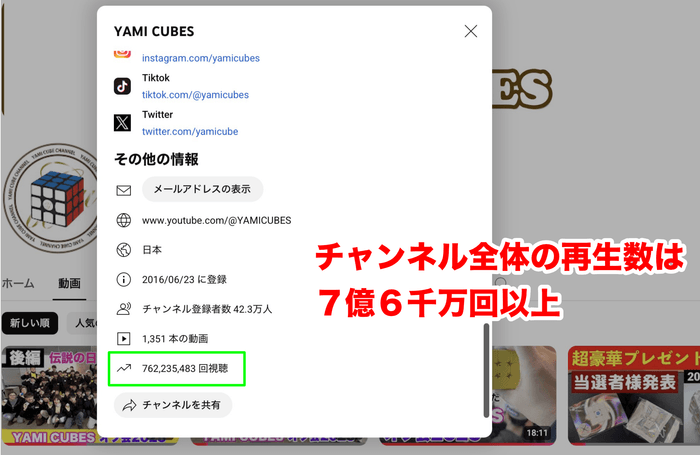This screenshot has height=455, width=700.
Task: Open the instagram.com/yamicubes link
Action: (x=201, y=59)
